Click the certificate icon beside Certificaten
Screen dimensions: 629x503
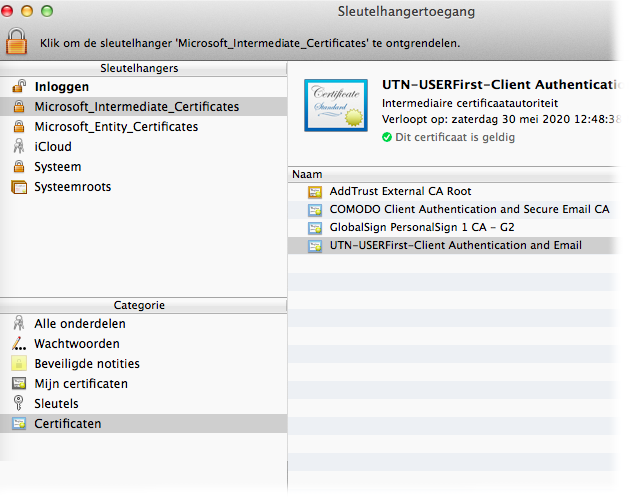point(19,424)
